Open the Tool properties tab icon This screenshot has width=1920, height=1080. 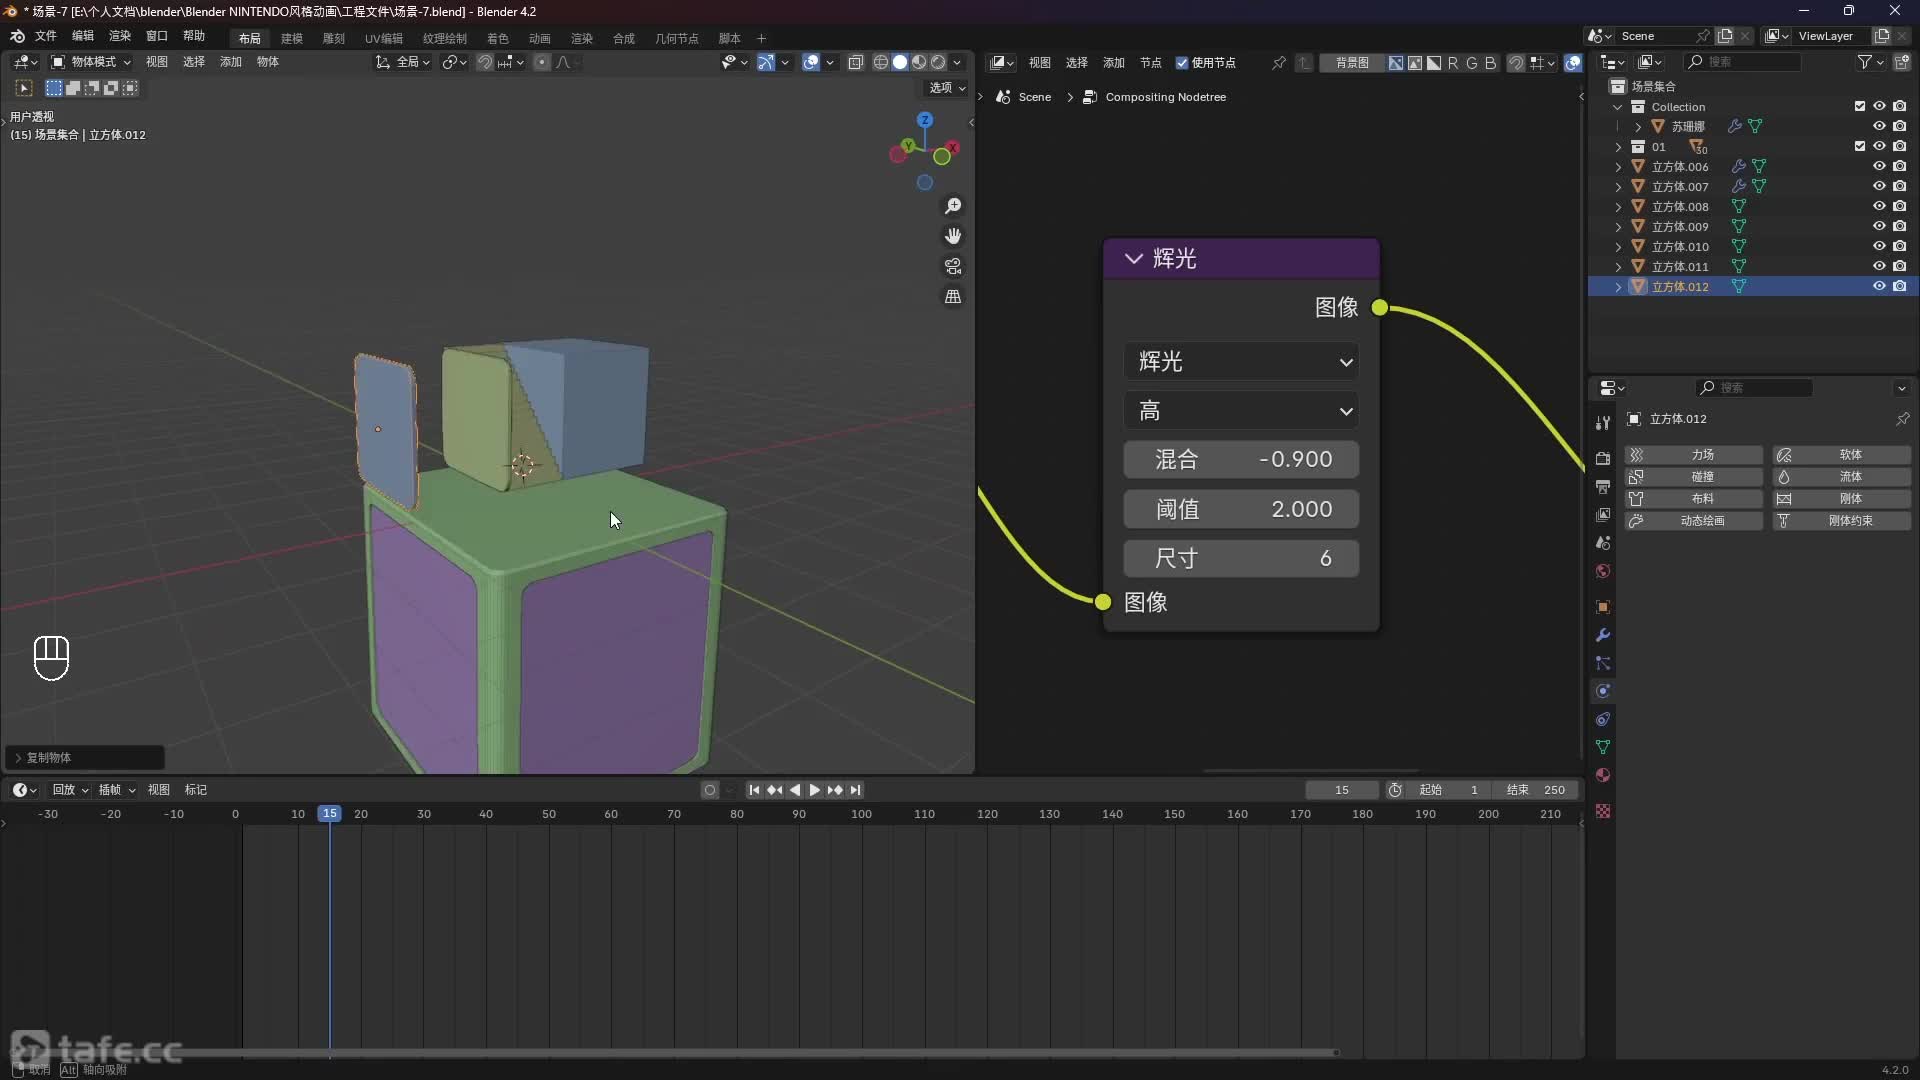coord(1603,422)
